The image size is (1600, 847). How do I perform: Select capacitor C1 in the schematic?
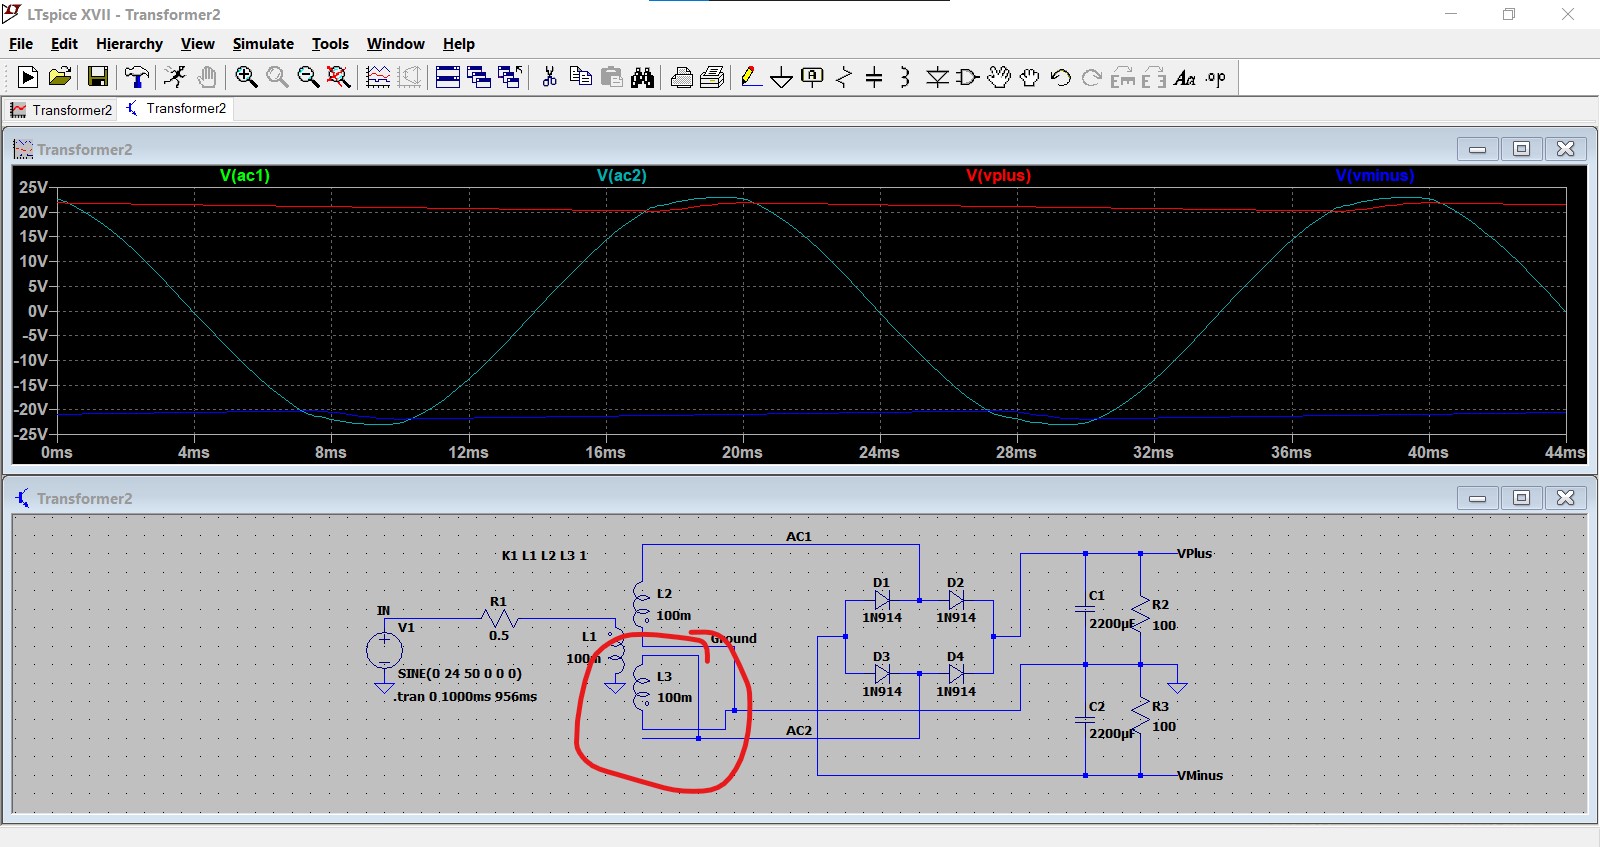pyautogui.click(x=1085, y=608)
